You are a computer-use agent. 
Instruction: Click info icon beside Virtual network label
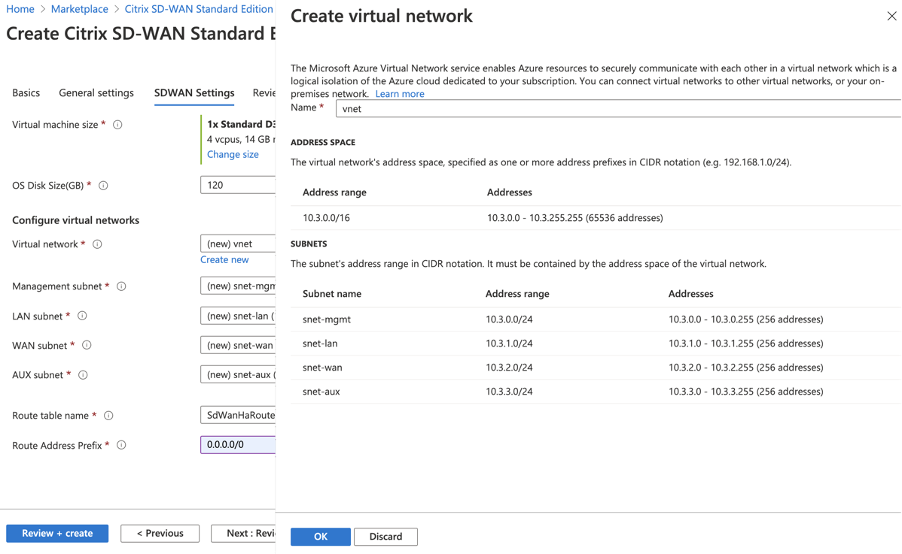tap(98, 244)
